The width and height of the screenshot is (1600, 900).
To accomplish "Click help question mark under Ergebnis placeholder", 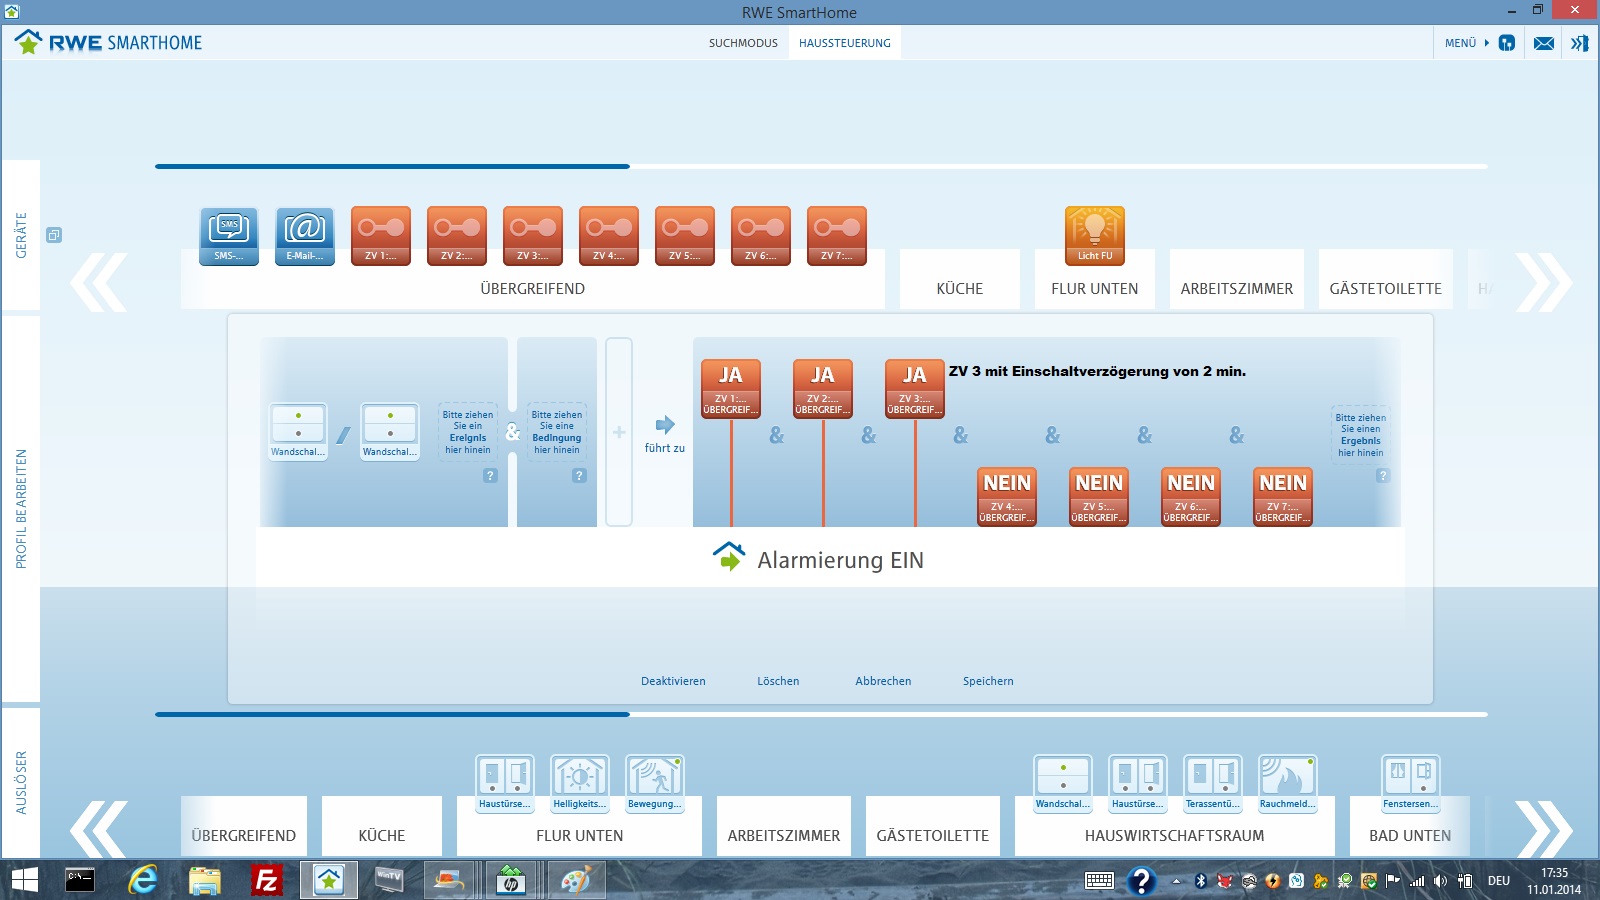I will click(x=1383, y=476).
